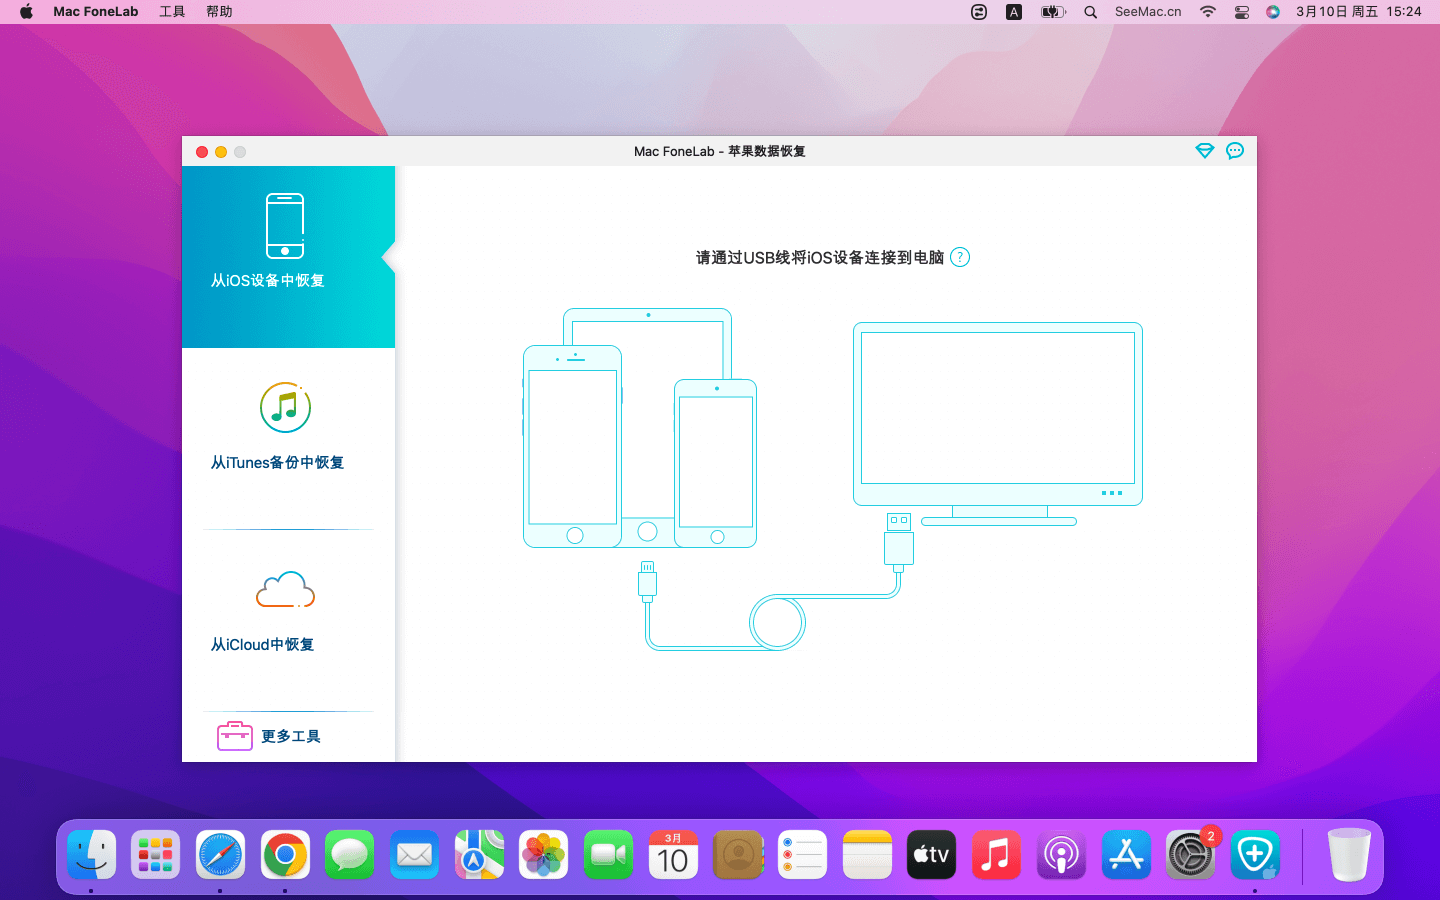This screenshot has width=1440, height=900.
Task: Click the iTunes music note icon
Action: point(285,407)
